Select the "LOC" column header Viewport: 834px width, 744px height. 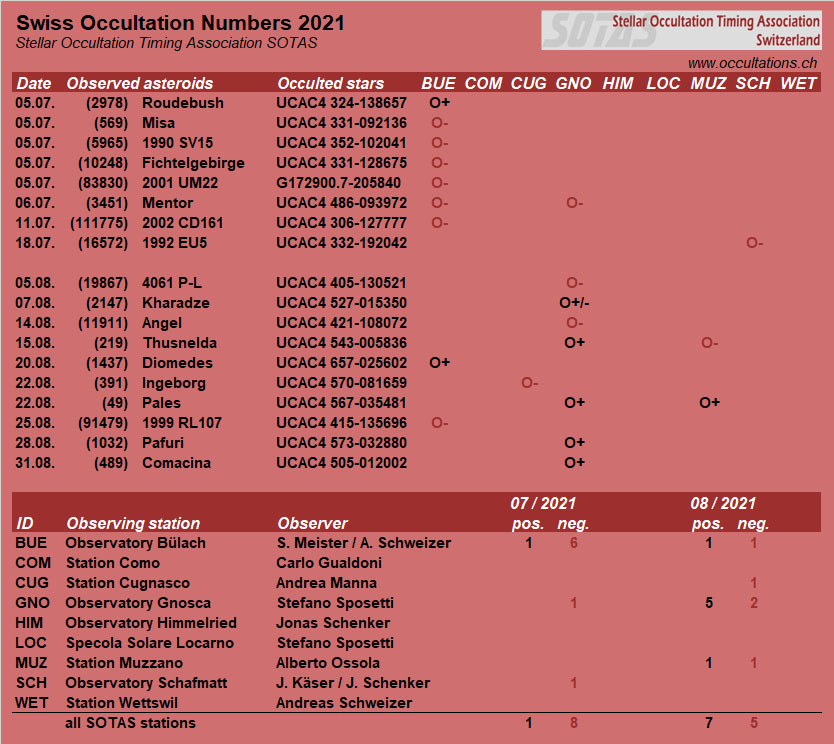pos(663,83)
